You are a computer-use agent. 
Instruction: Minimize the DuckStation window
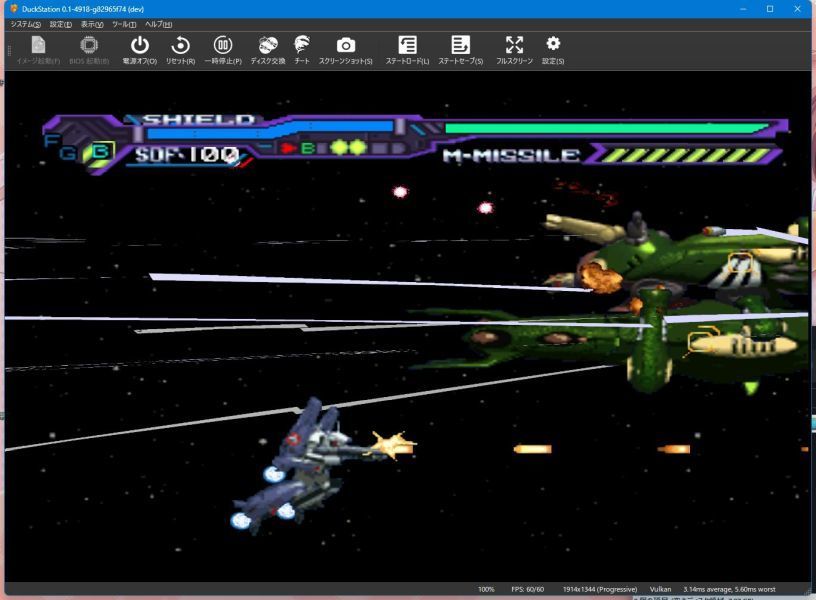click(x=743, y=9)
